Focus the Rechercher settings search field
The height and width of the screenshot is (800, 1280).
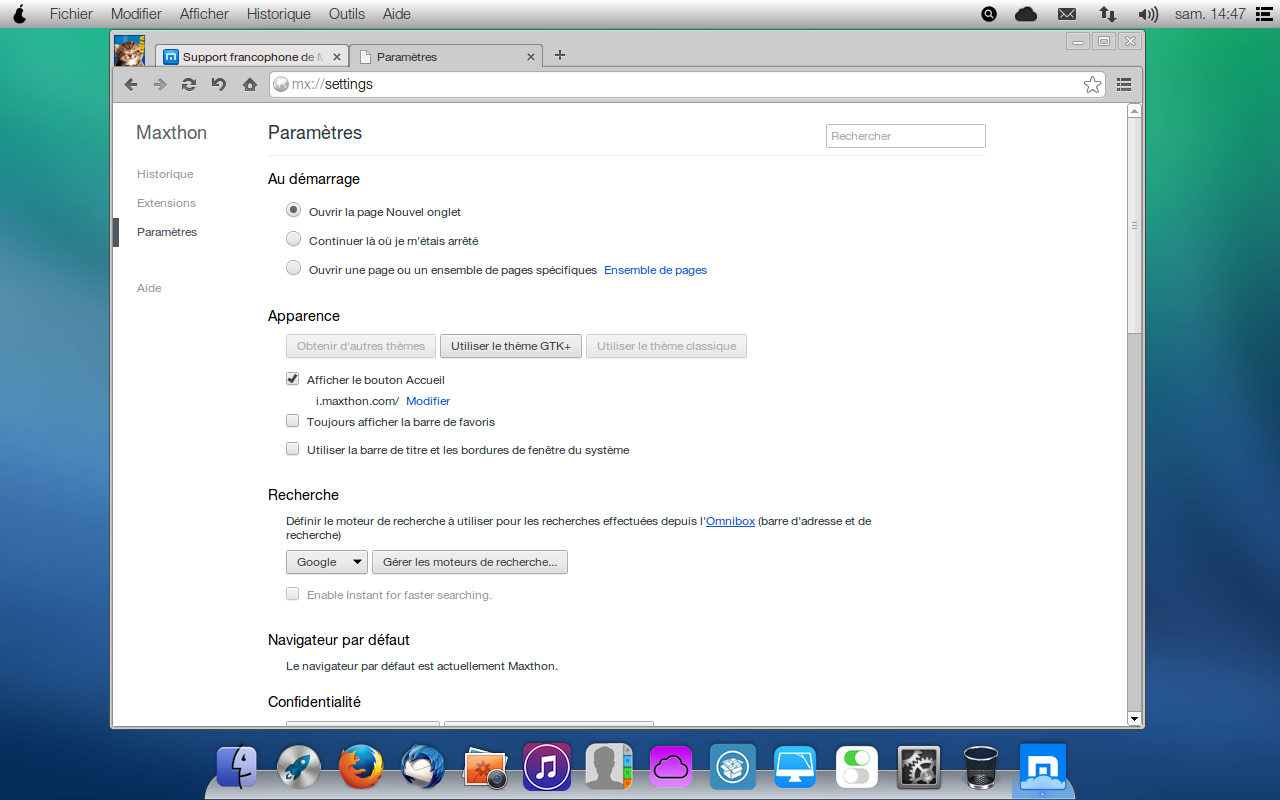point(906,136)
